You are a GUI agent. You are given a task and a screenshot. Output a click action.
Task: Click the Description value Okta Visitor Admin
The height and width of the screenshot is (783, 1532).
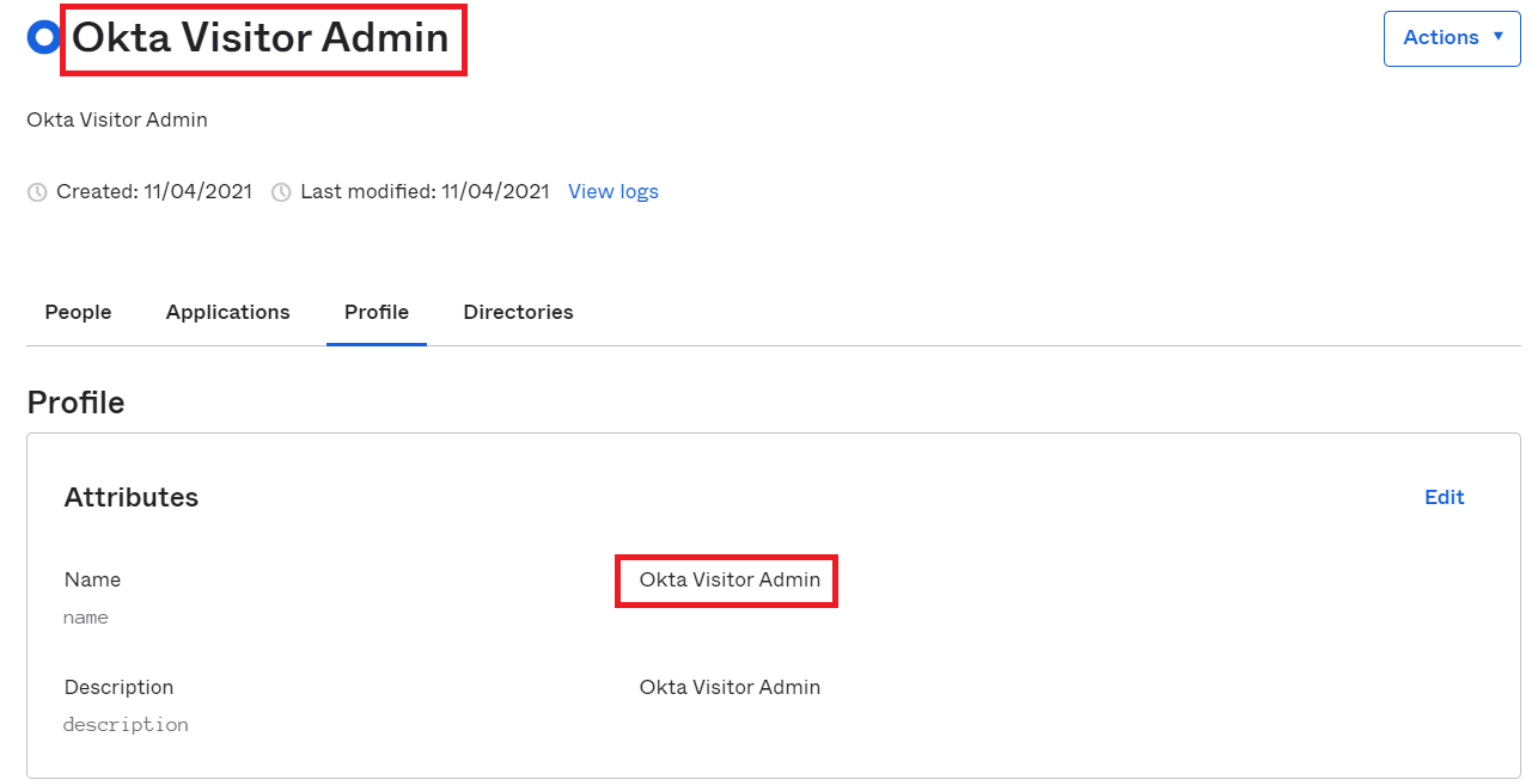click(x=730, y=688)
